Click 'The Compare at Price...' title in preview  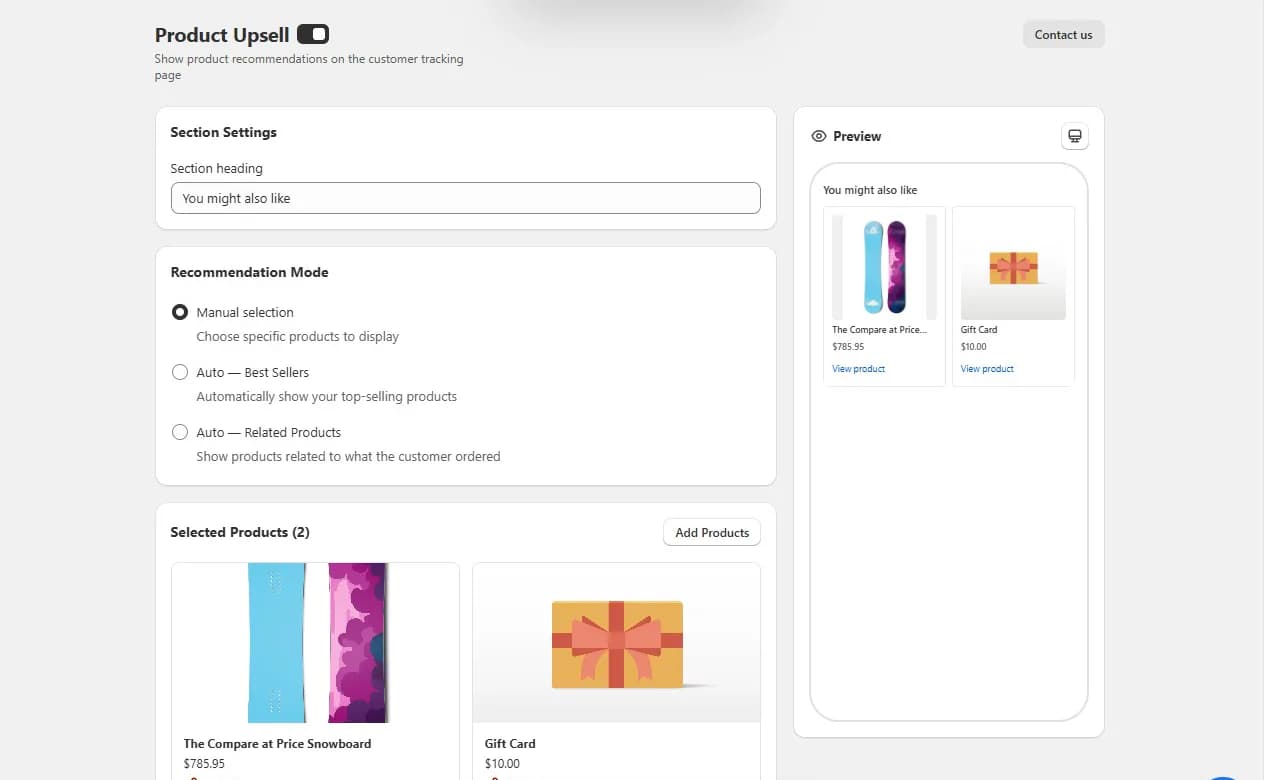point(879,329)
